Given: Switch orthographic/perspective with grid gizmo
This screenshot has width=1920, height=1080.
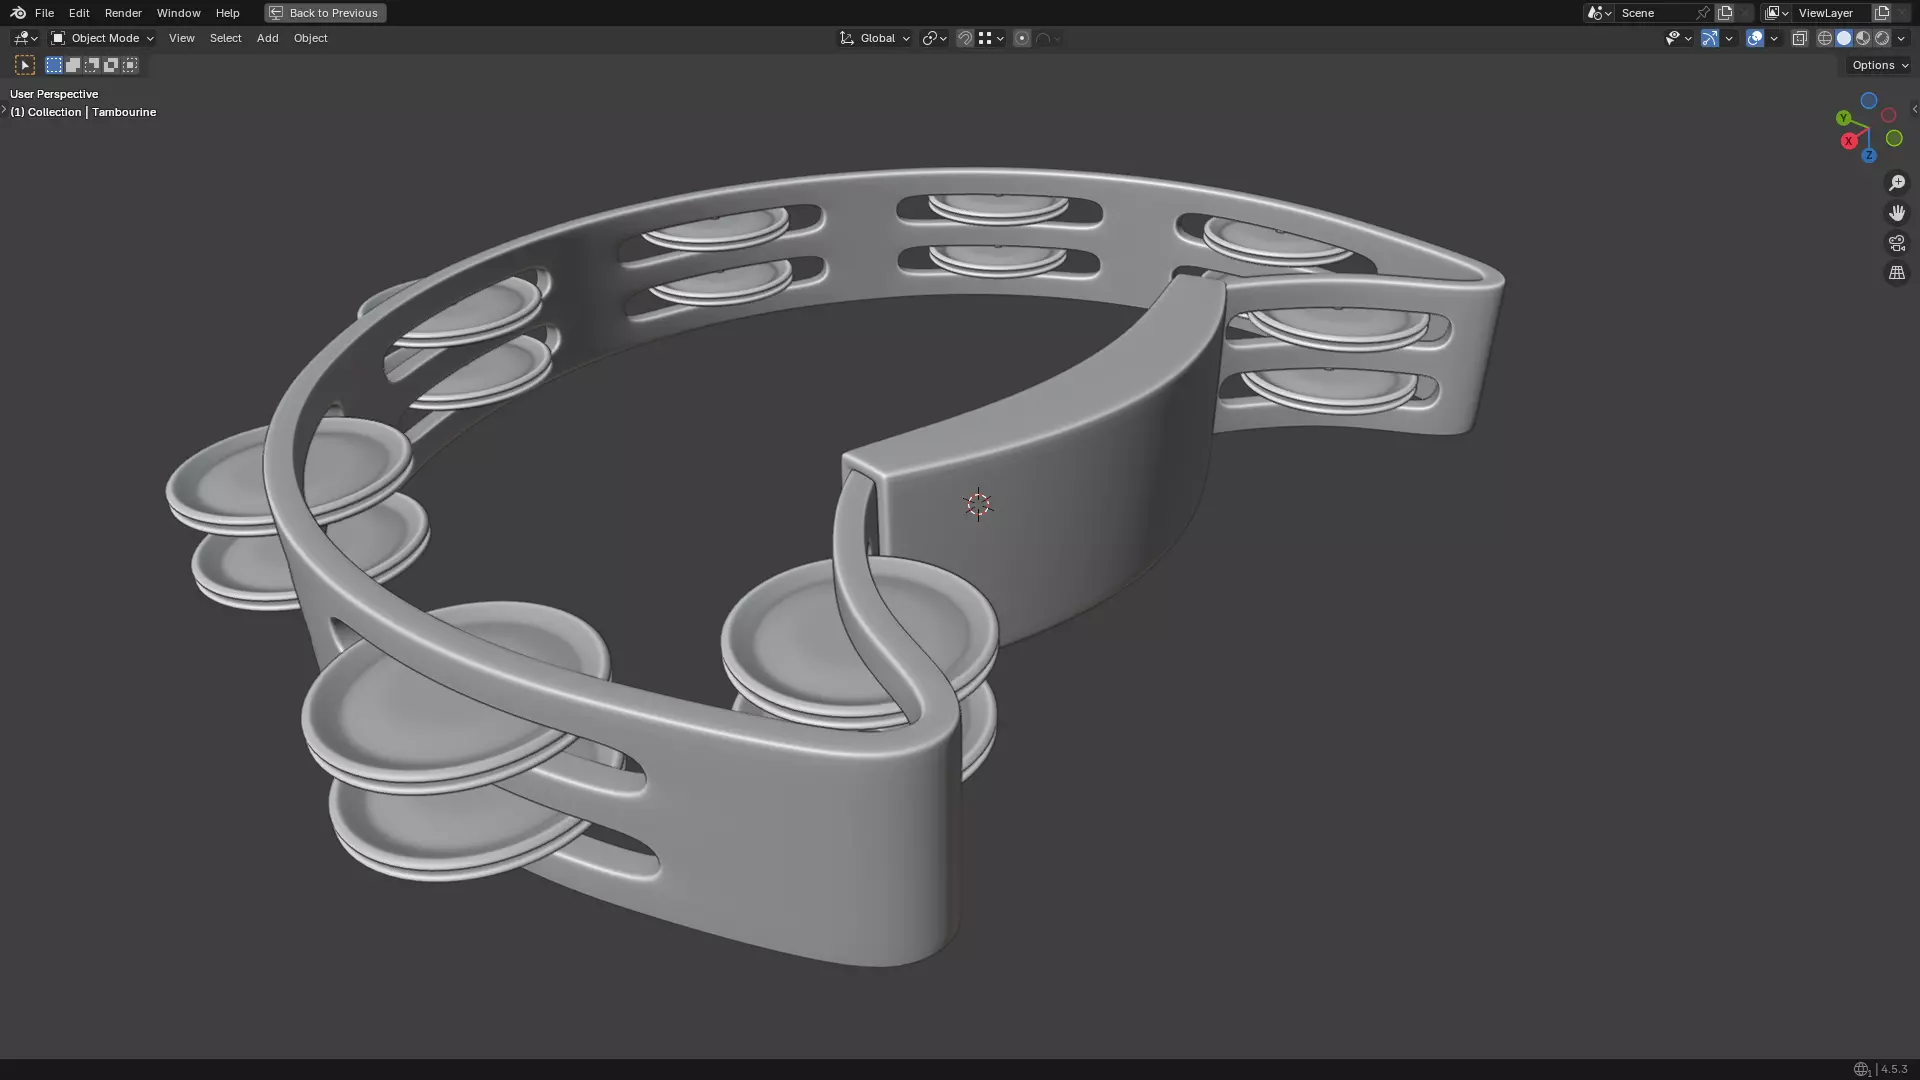Looking at the screenshot, I should pyautogui.click(x=1897, y=273).
